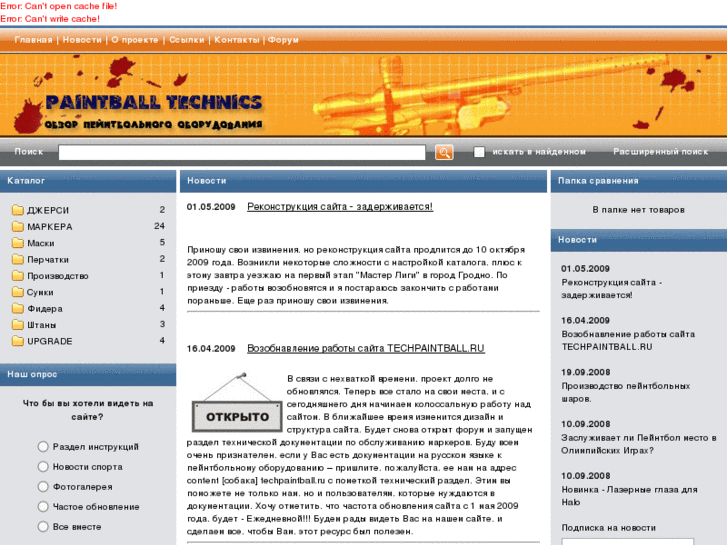
Task: Open the Главная menu item
Action: tap(33, 40)
